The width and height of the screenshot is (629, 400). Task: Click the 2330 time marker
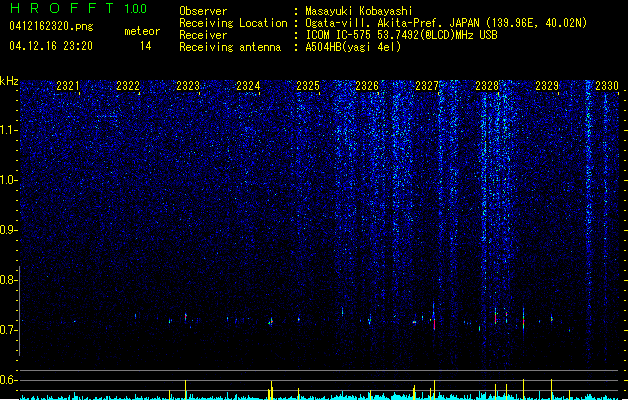pyautogui.click(x=607, y=86)
